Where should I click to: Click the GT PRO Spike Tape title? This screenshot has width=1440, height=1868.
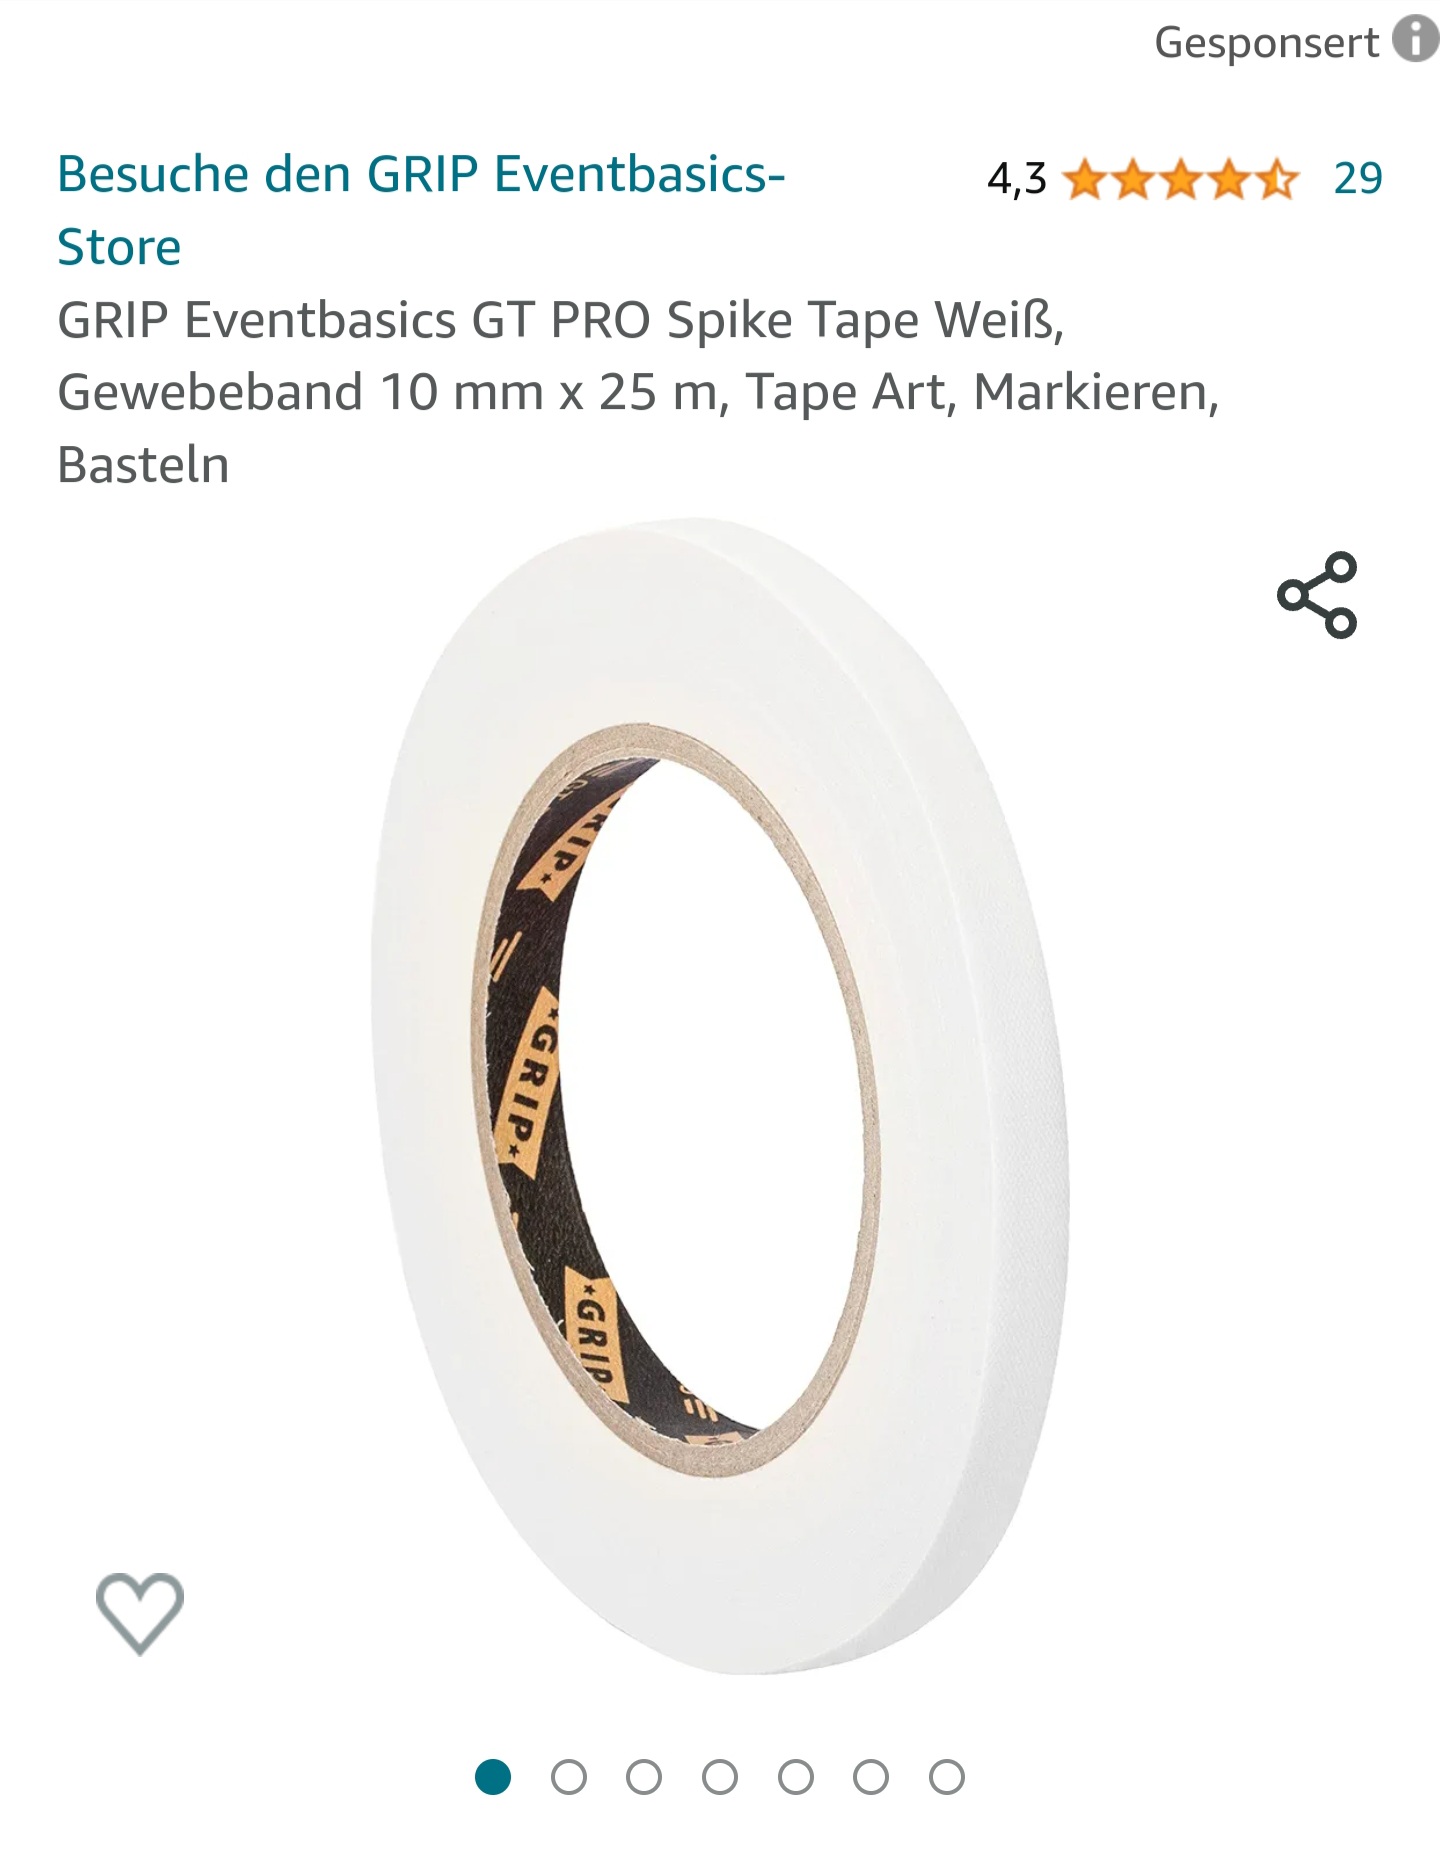638,392
